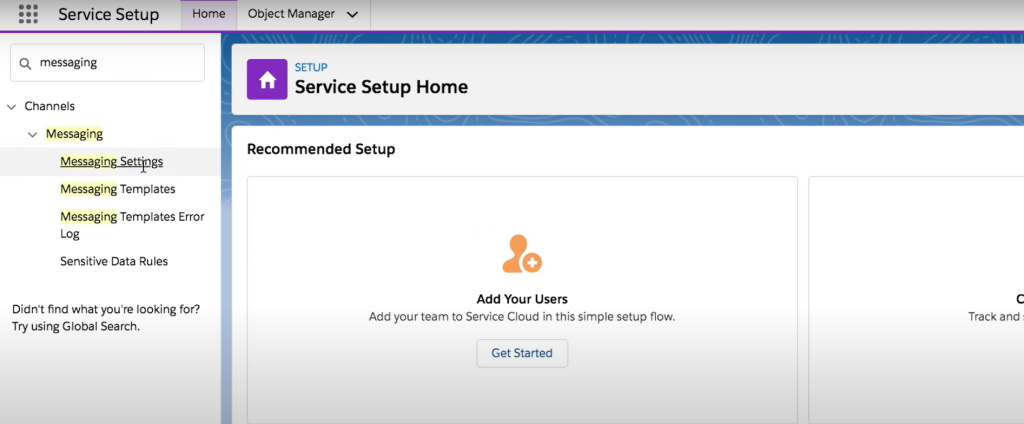The height and width of the screenshot is (424, 1024).
Task: Click the 'Try using Global Search' hint text
Action: click(x=76, y=326)
